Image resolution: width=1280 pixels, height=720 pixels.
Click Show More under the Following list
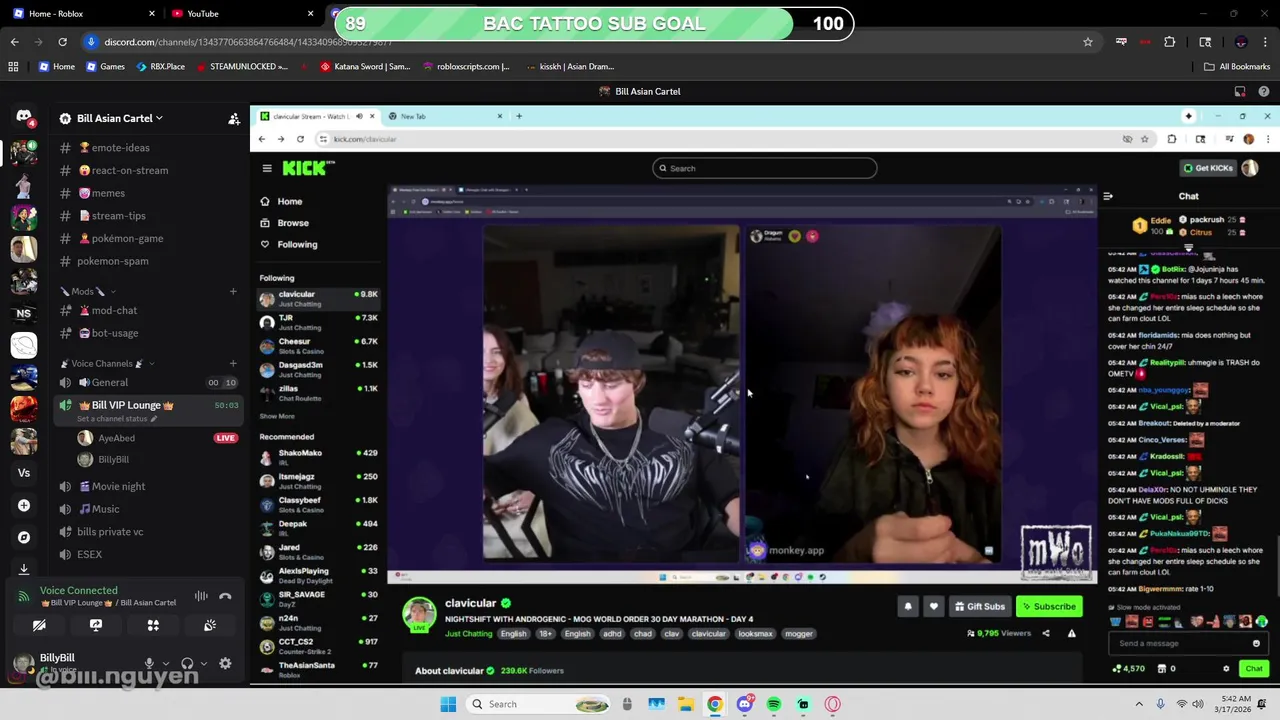[277, 416]
